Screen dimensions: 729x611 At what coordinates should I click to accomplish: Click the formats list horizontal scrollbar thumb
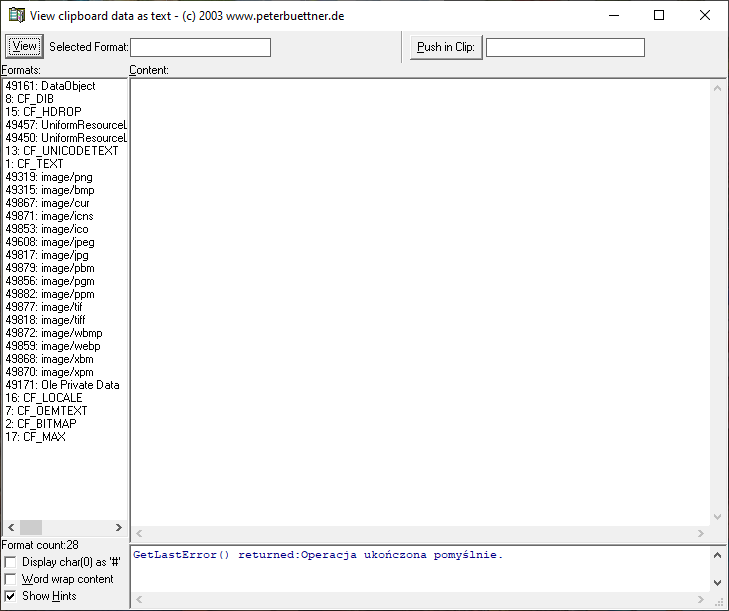pyautogui.click(x=31, y=527)
